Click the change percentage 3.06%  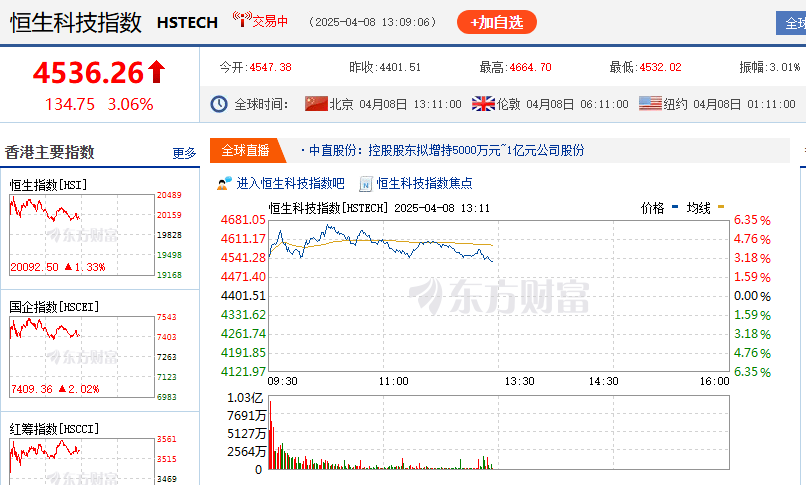(x=130, y=104)
